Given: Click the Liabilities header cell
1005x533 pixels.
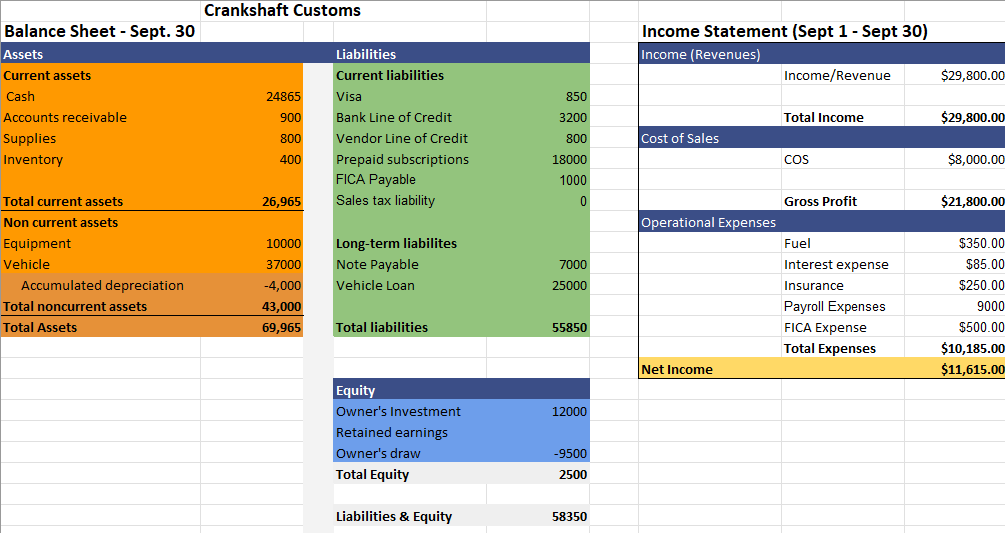Looking at the screenshot, I should pyautogui.click(x=366, y=54).
